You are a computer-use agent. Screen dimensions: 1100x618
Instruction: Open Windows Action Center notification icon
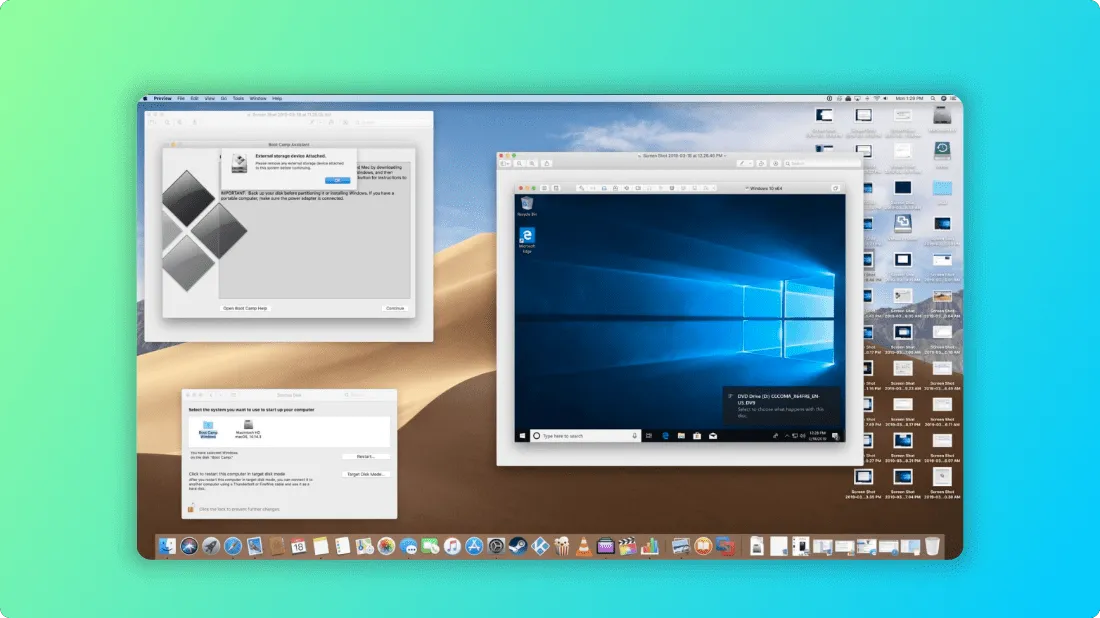pyautogui.click(x=836, y=436)
